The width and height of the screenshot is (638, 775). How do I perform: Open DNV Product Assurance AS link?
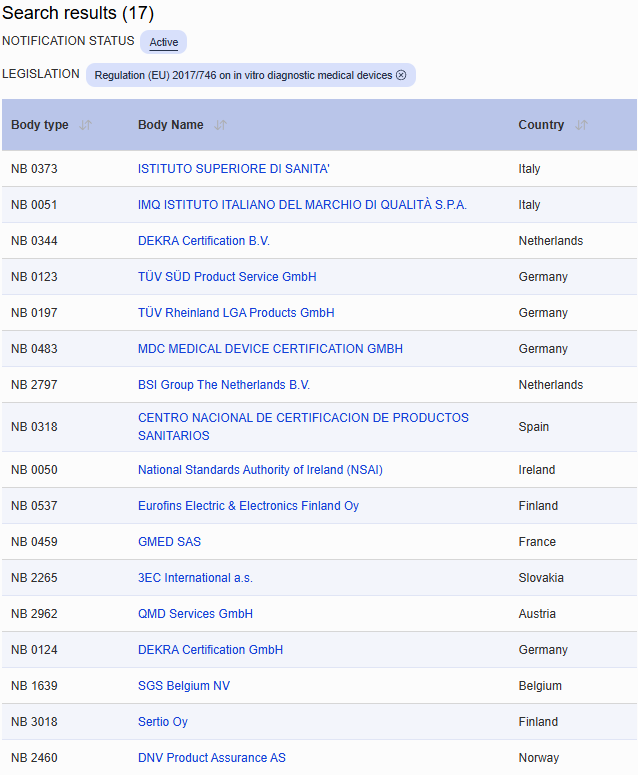pyautogui.click(x=212, y=758)
